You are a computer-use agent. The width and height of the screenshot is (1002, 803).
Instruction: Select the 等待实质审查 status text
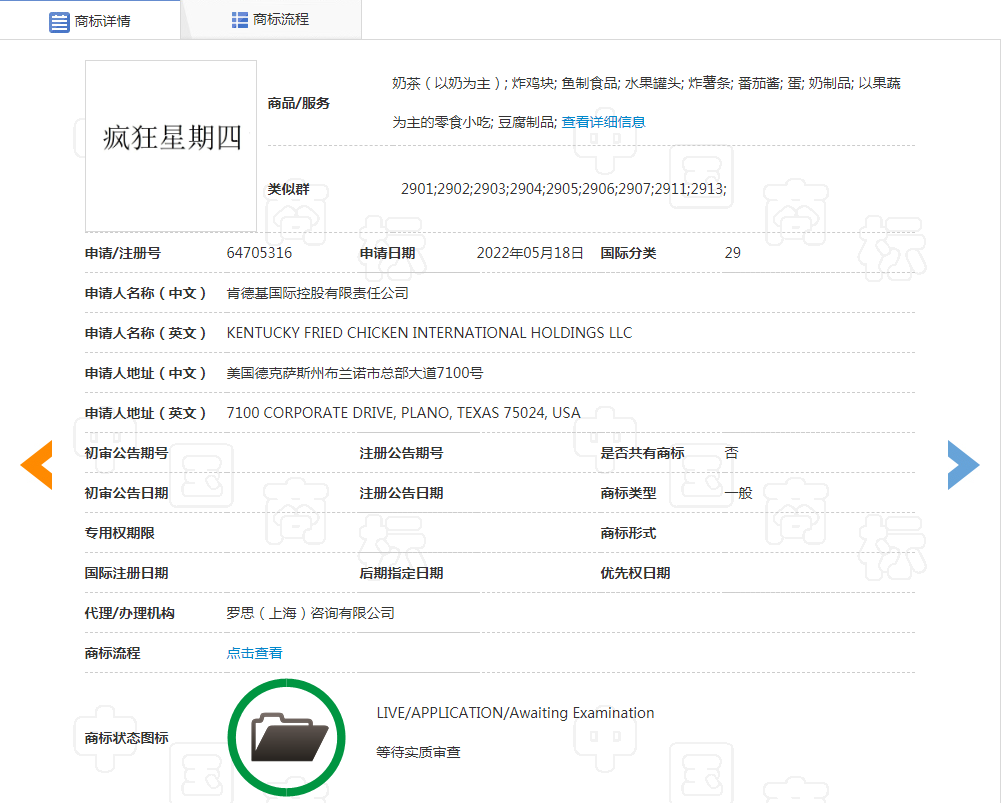(418, 753)
